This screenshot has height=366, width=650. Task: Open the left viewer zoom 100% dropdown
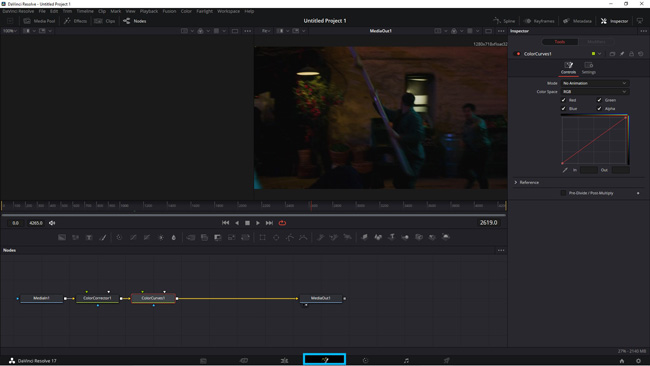tap(10, 31)
